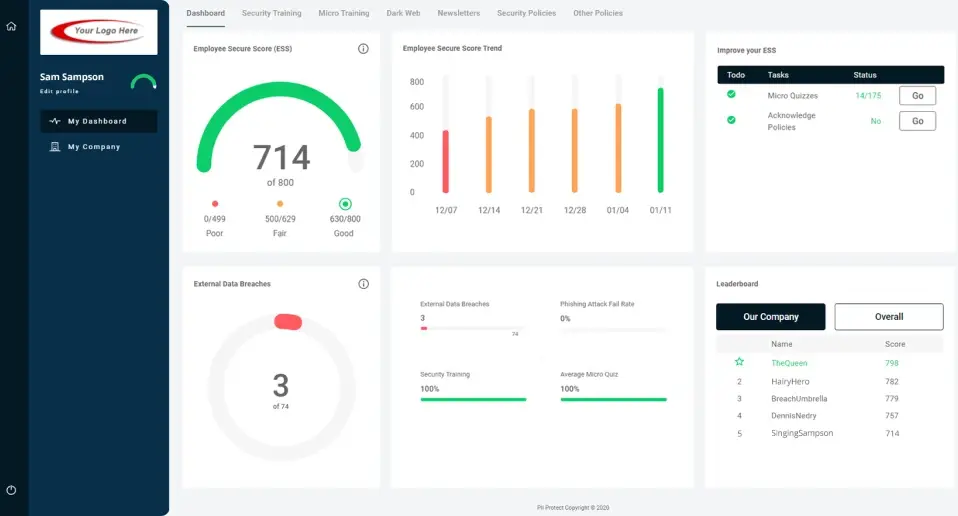Click Go button for Micro Quizzes
The height and width of the screenshot is (516, 958).
[917, 96]
